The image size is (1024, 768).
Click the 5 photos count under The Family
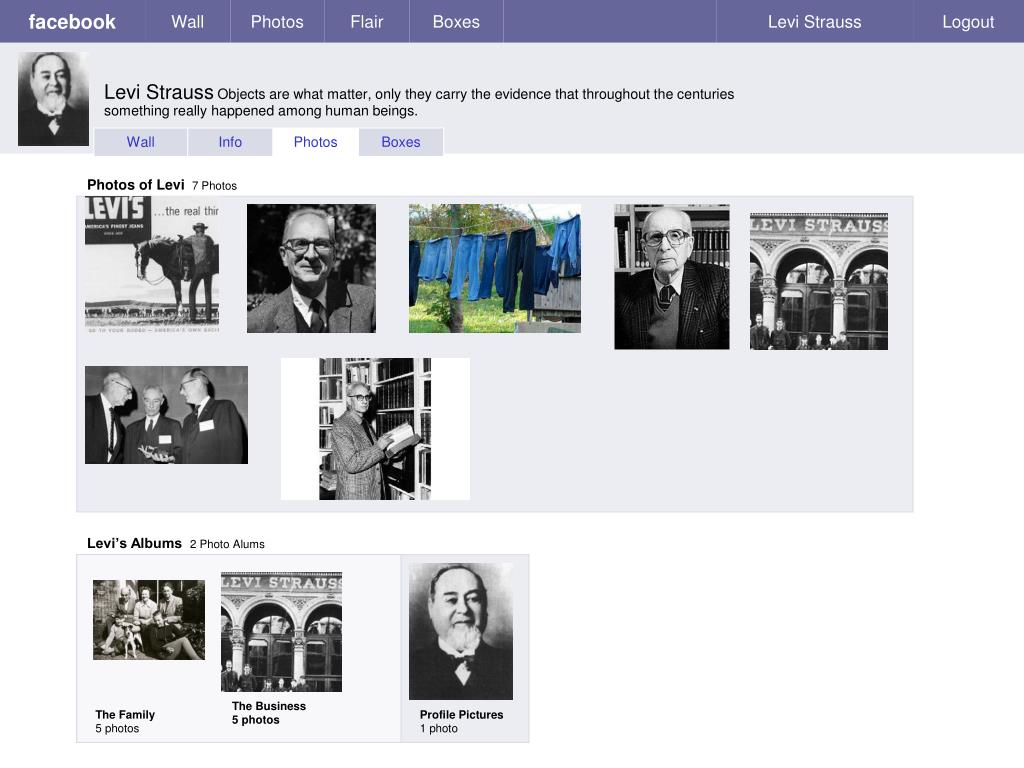click(117, 728)
